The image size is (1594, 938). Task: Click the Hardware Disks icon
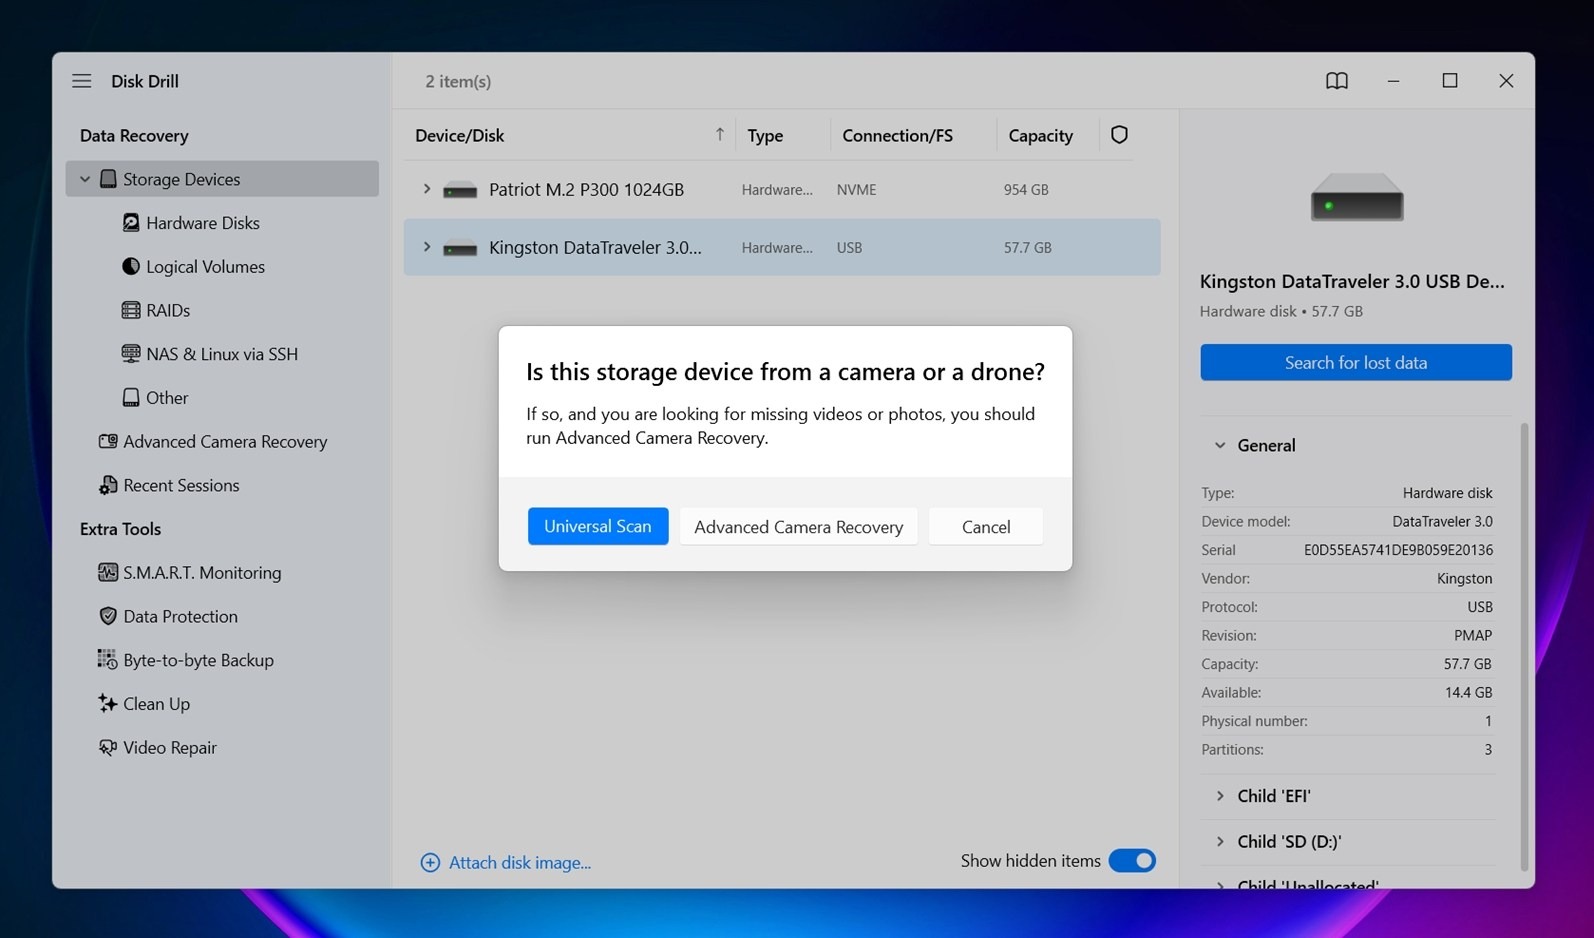[131, 223]
